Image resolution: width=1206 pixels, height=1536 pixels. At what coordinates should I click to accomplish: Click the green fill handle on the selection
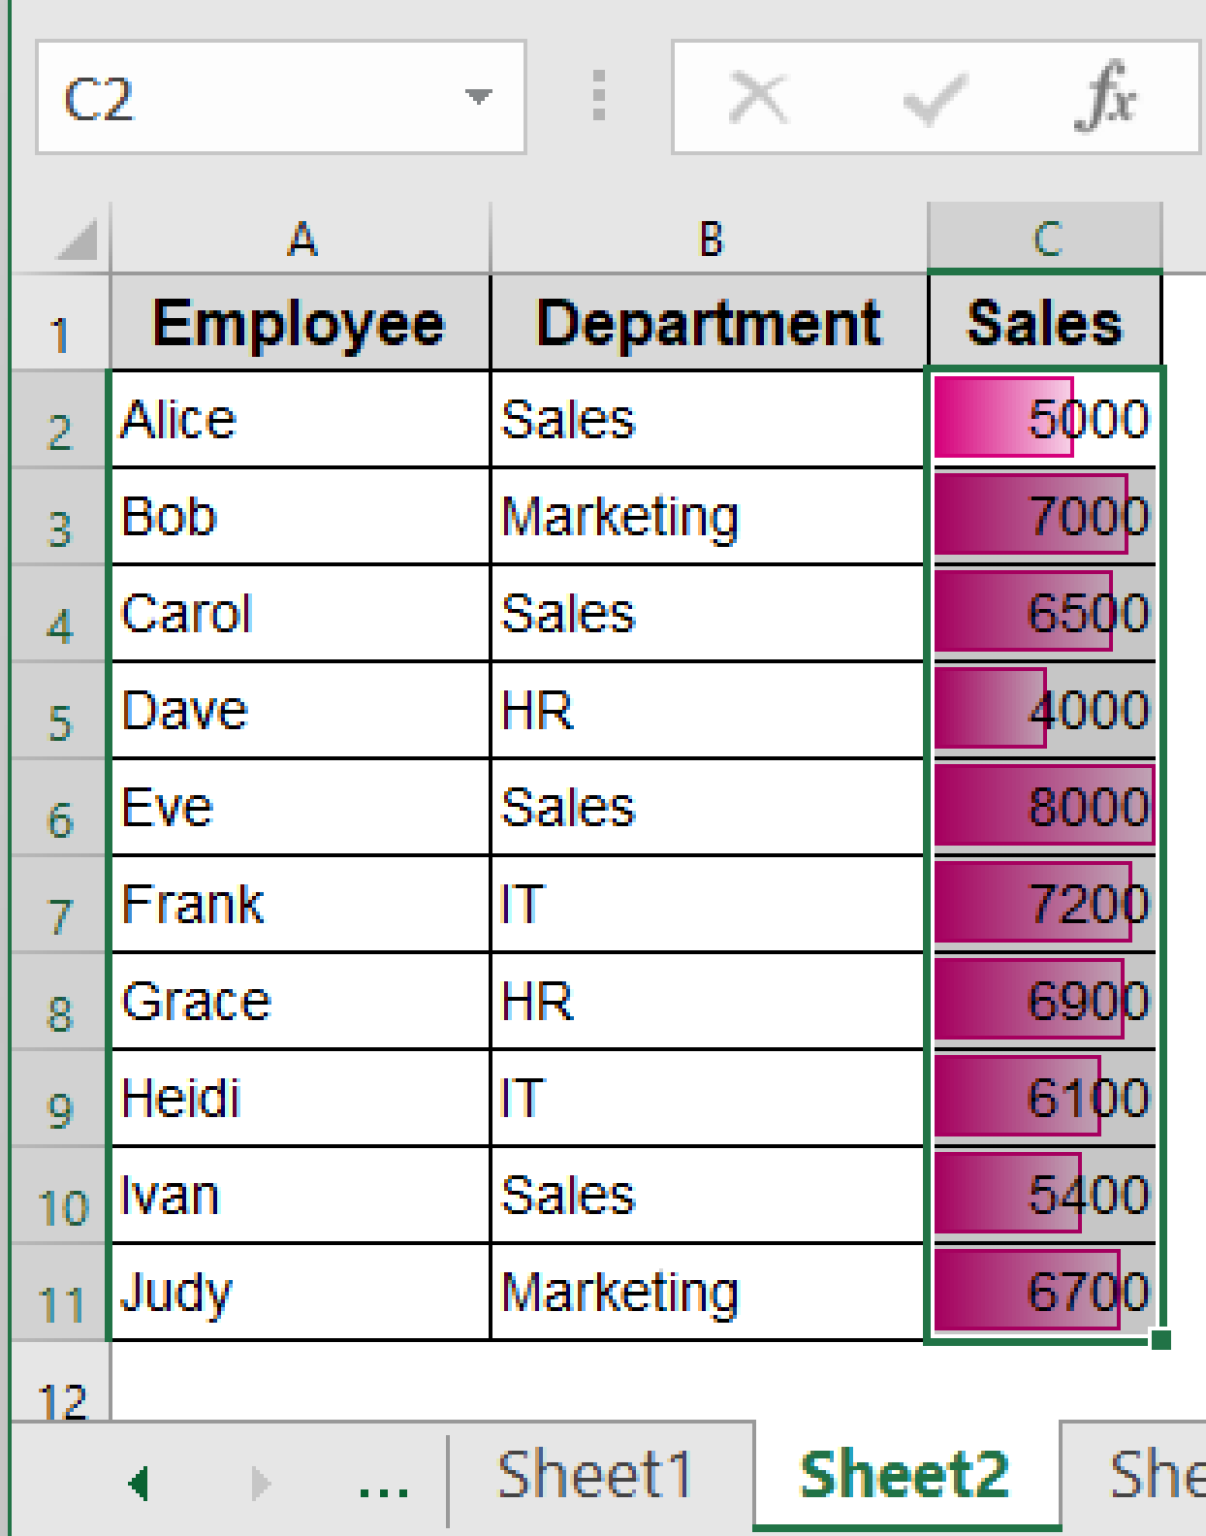[x=1164, y=1338]
